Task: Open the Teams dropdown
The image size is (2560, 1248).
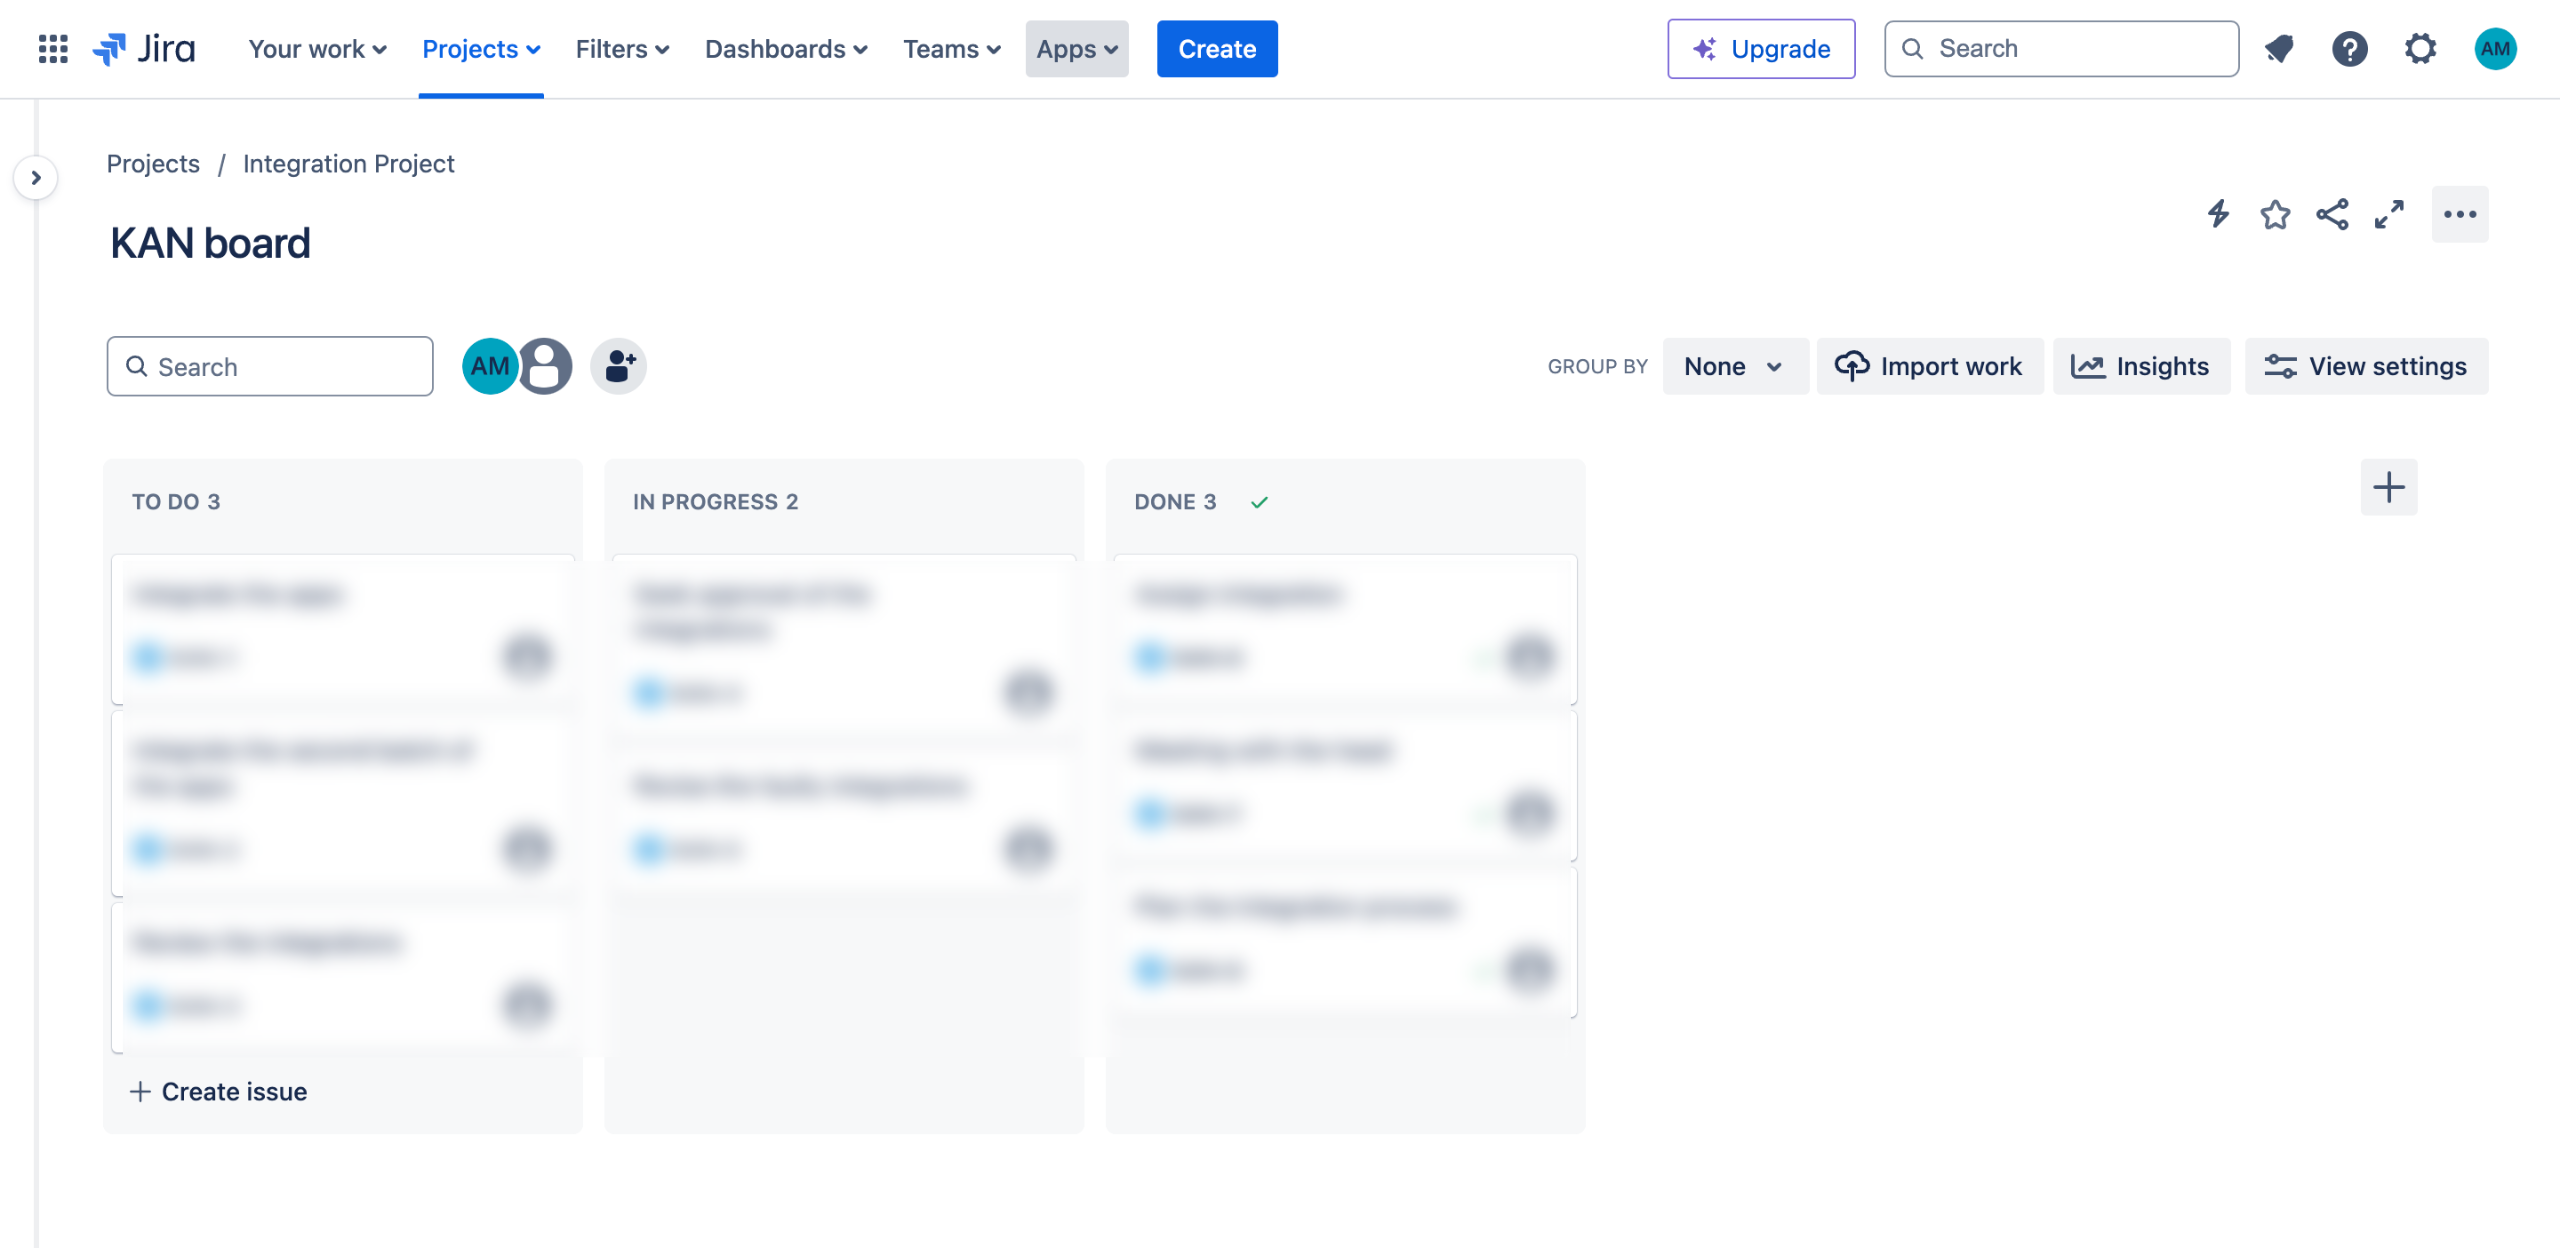Action: click(951, 48)
